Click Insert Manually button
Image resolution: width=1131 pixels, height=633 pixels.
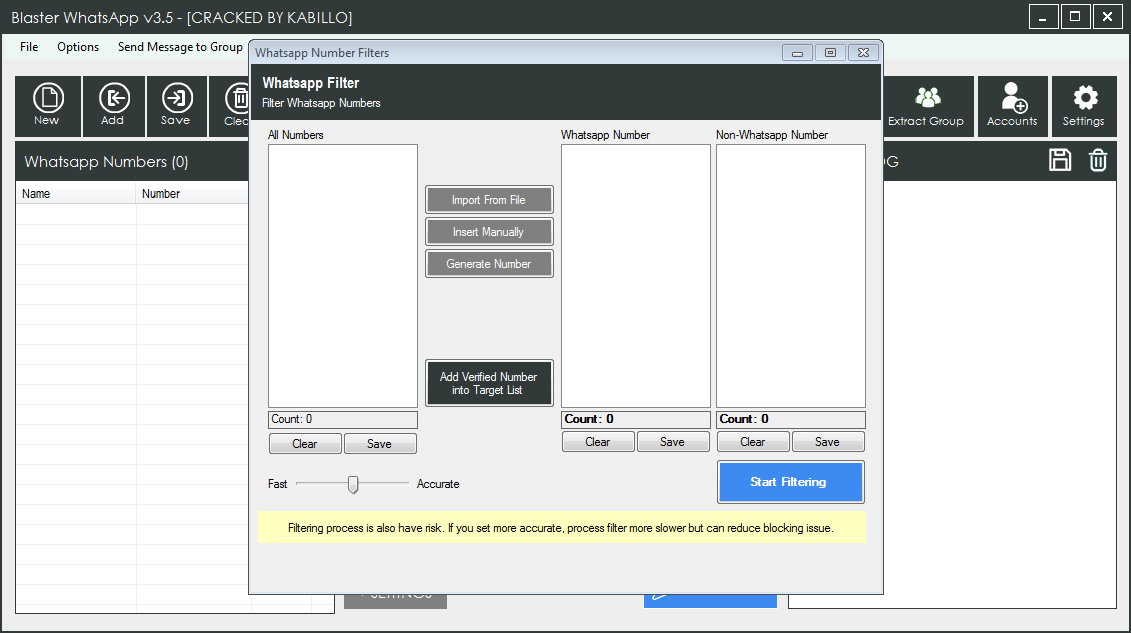click(489, 232)
